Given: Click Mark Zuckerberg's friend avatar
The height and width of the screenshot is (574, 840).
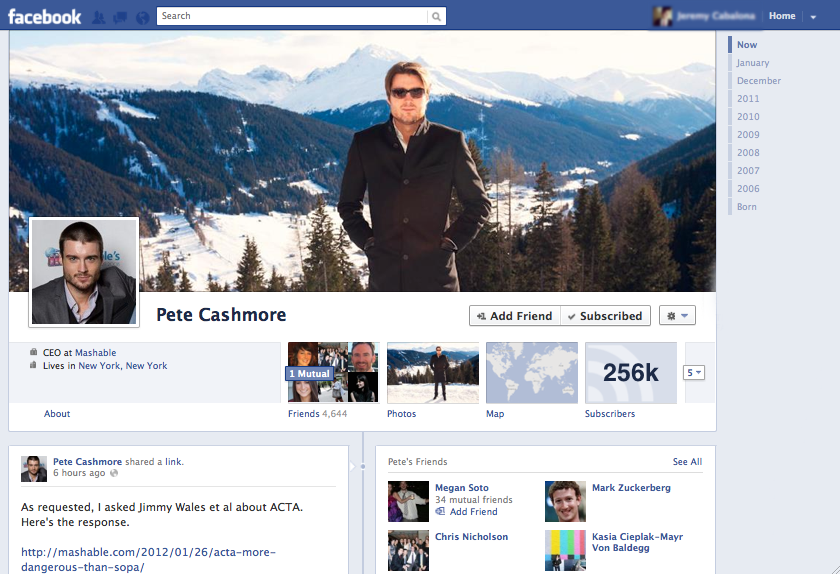Looking at the screenshot, I should [565, 501].
